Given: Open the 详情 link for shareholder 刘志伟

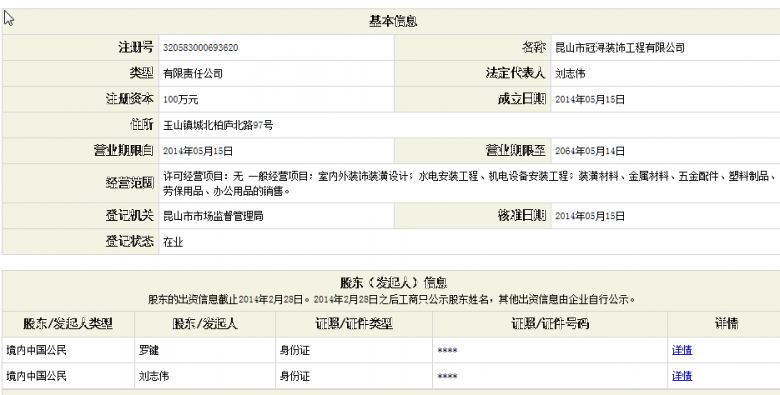Looking at the screenshot, I should (682, 376).
